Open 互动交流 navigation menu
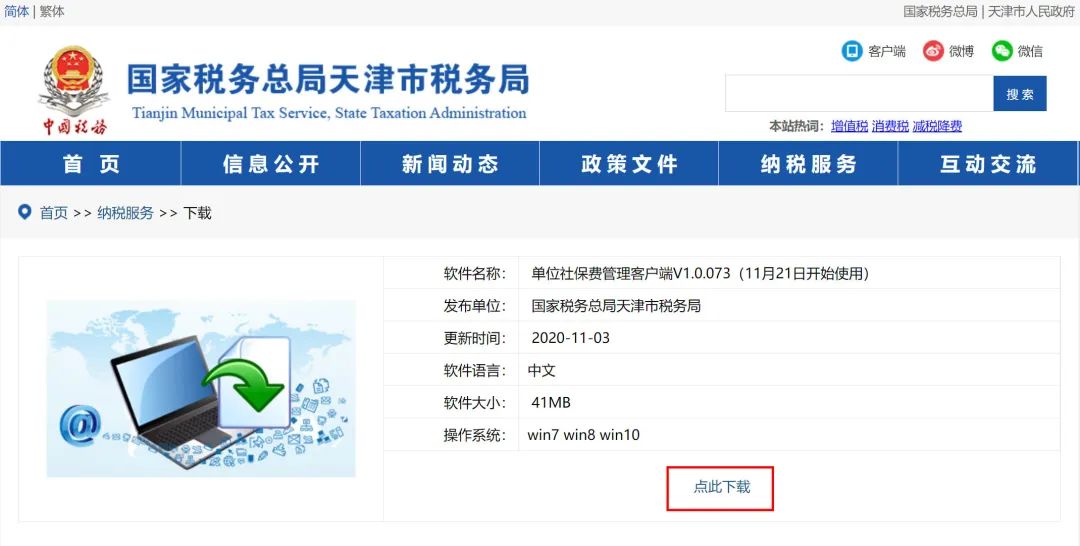Image resolution: width=1080 pixels, height=546 pixels. pos(988,164)
